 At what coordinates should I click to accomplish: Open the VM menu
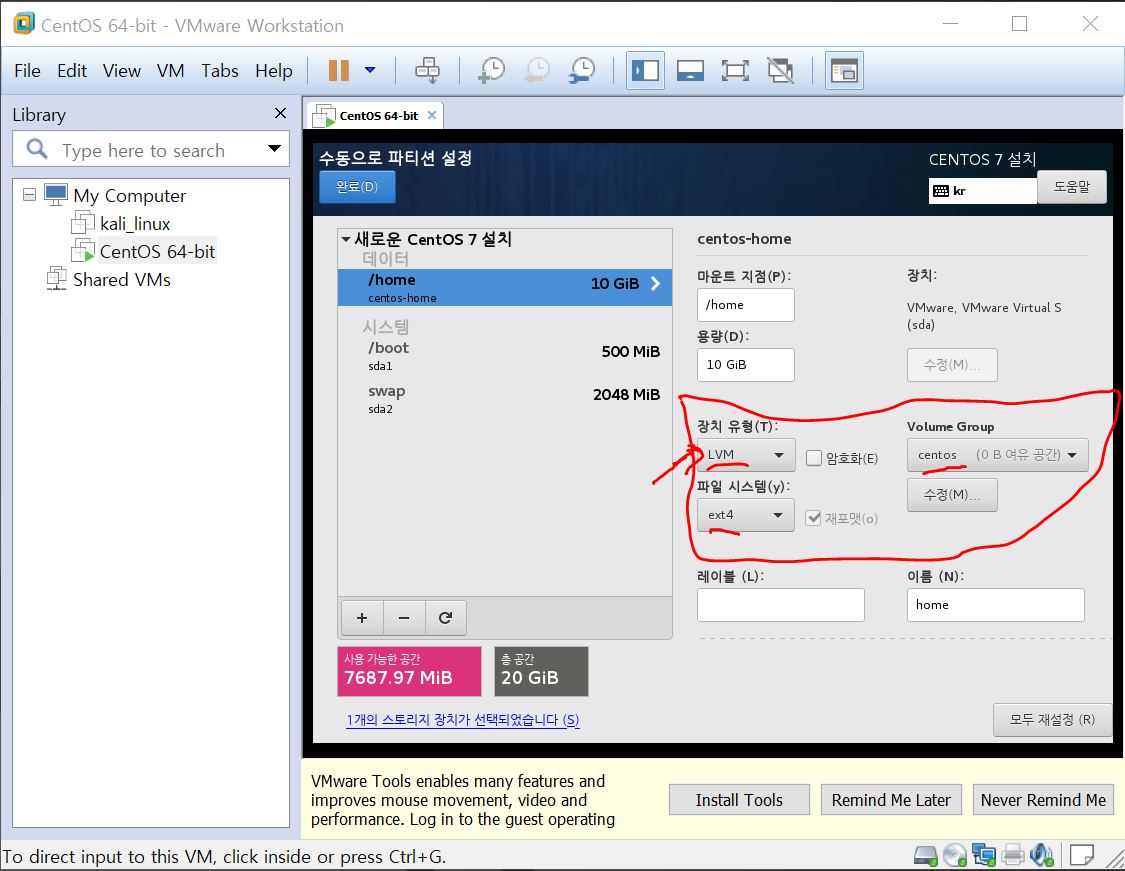point(170,70)
